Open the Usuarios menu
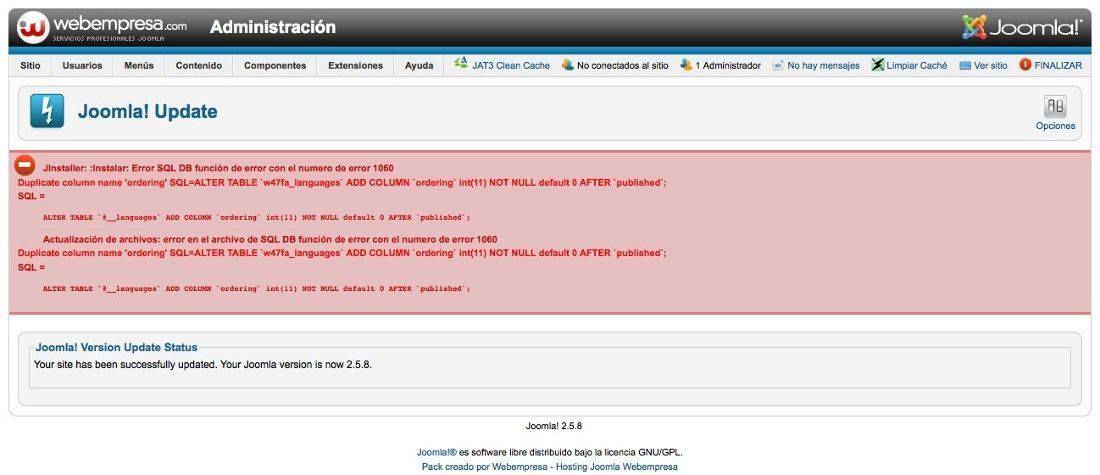This screenshot has width=1100, height=475. (82, 65)
